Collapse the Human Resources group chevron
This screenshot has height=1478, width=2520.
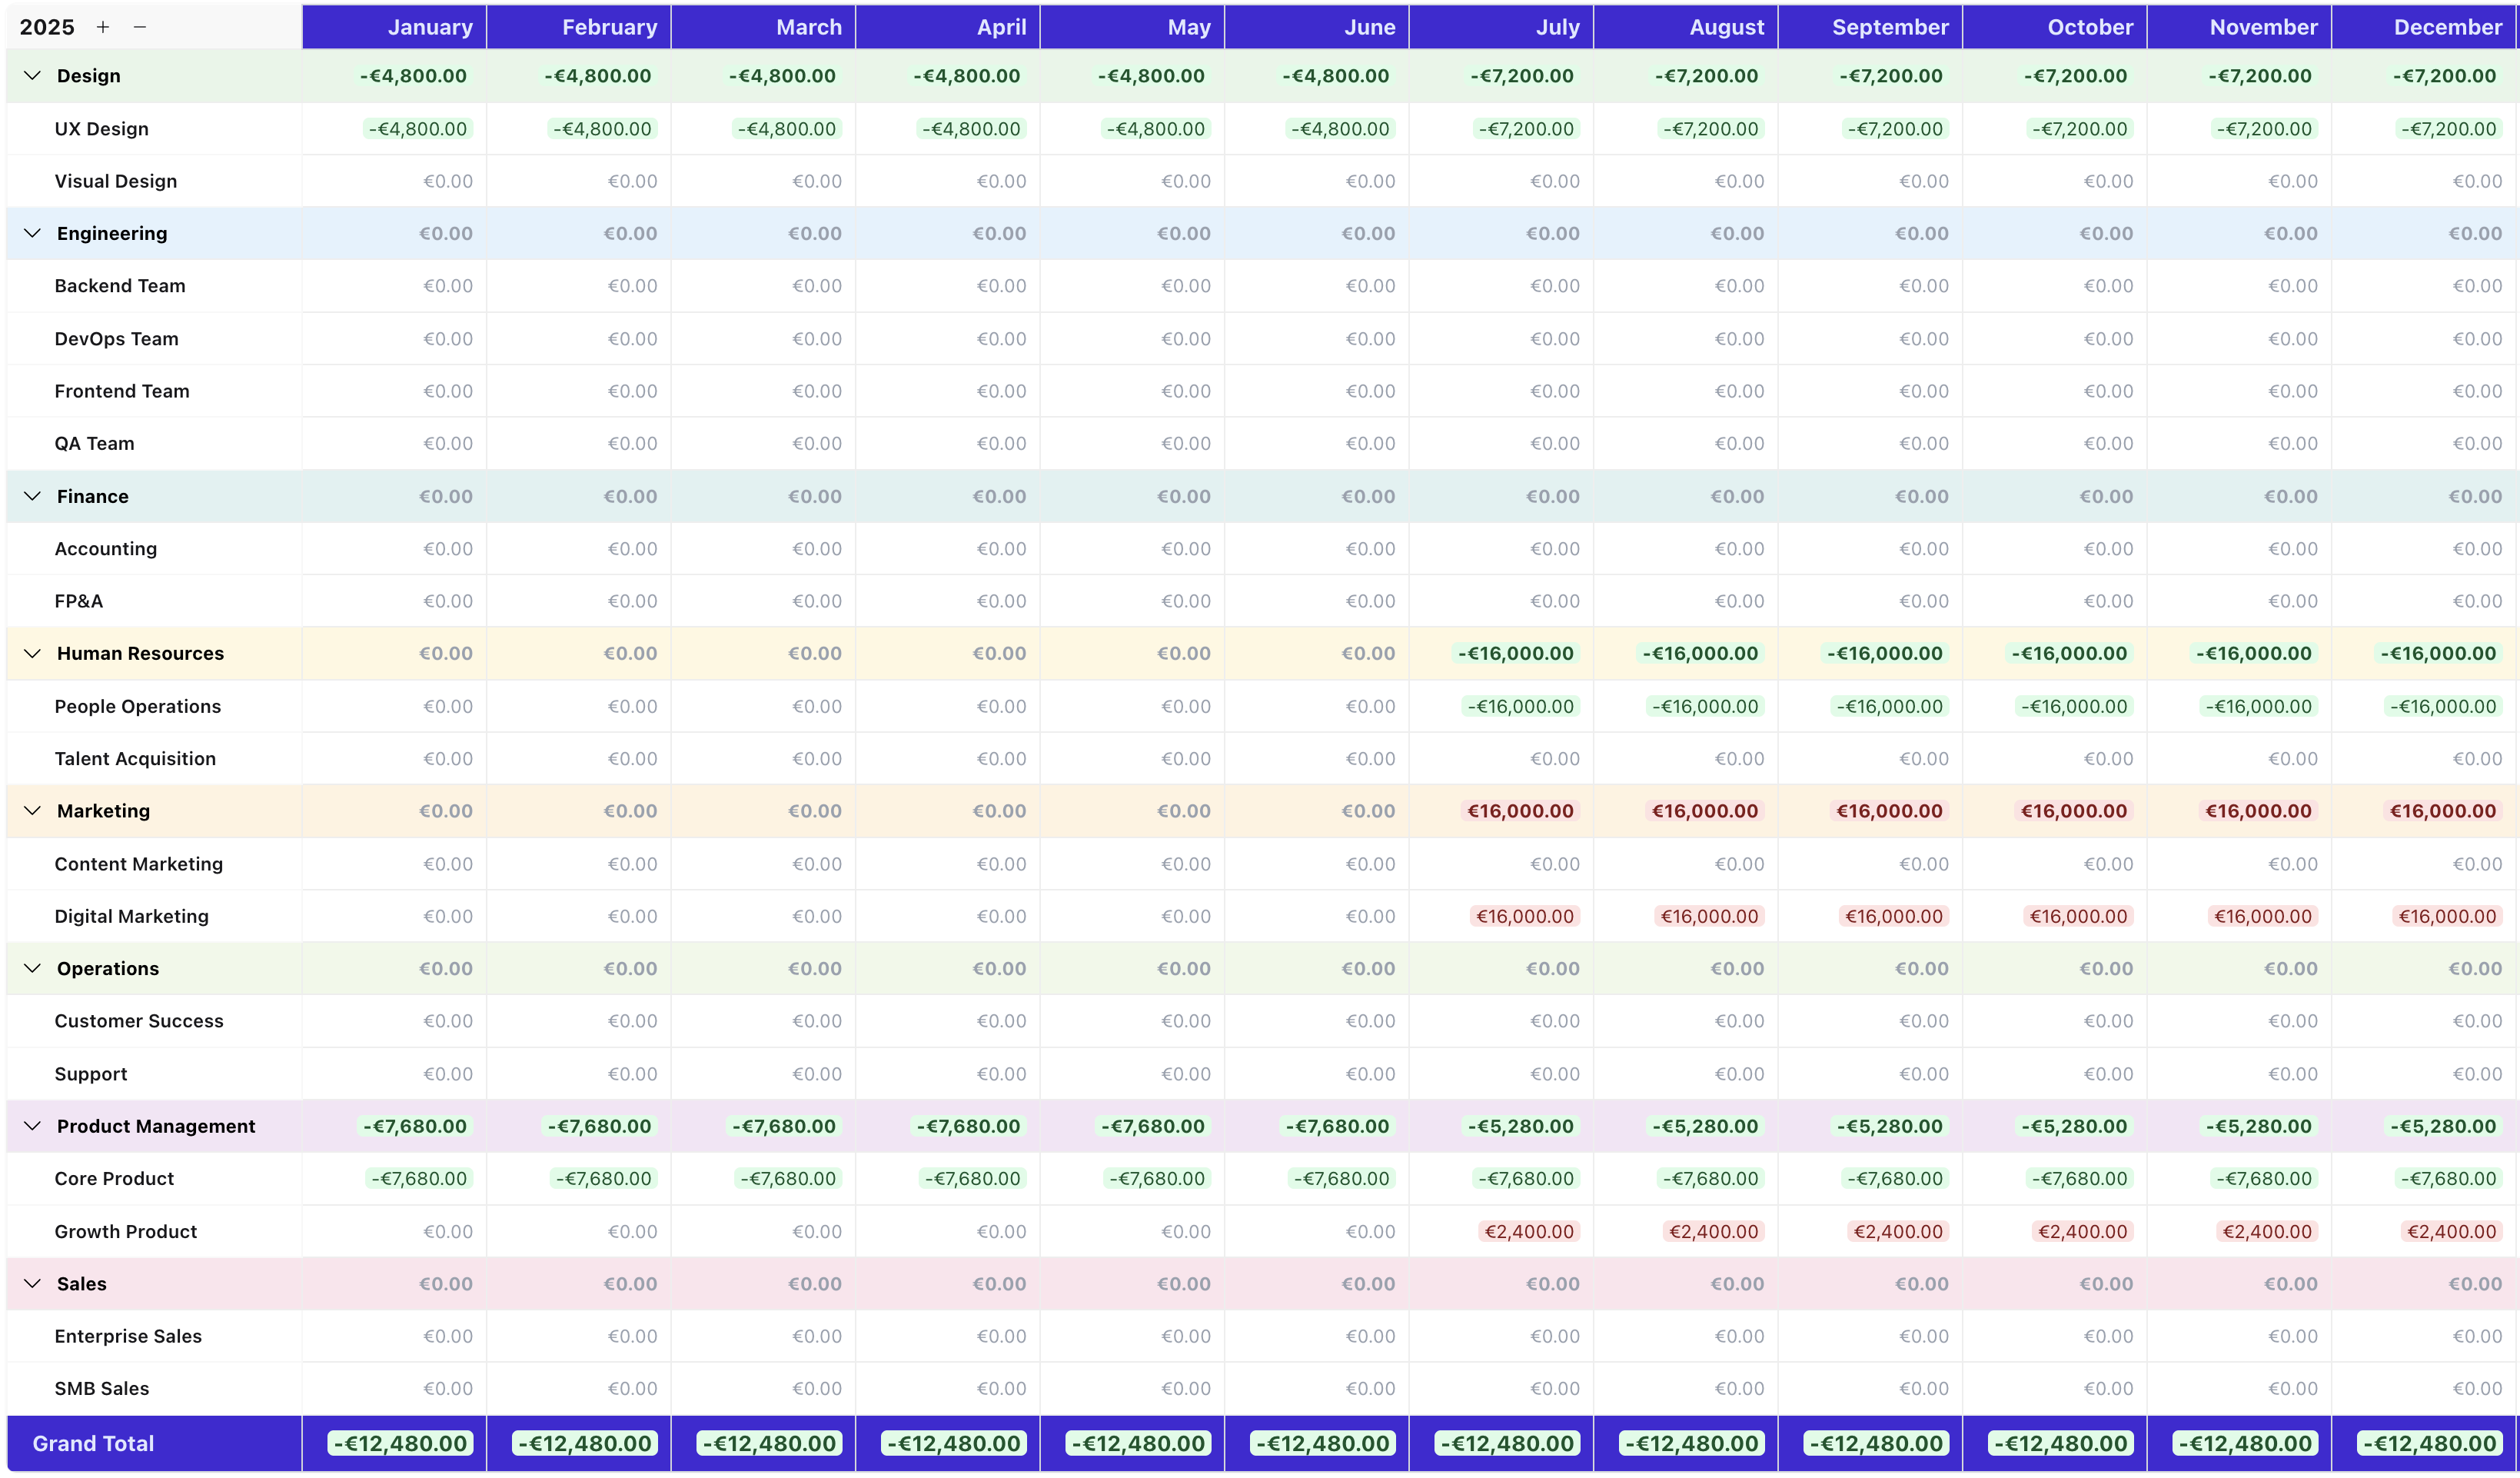point(32,653)
